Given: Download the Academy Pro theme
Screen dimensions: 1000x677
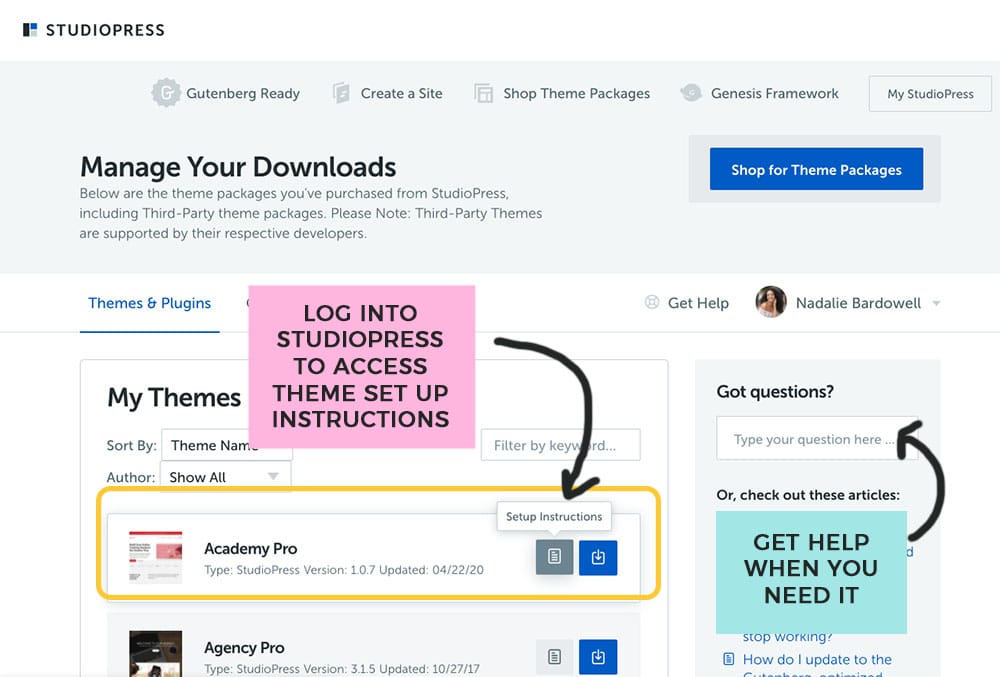Looking at the screenshot, I should (598, 557).
